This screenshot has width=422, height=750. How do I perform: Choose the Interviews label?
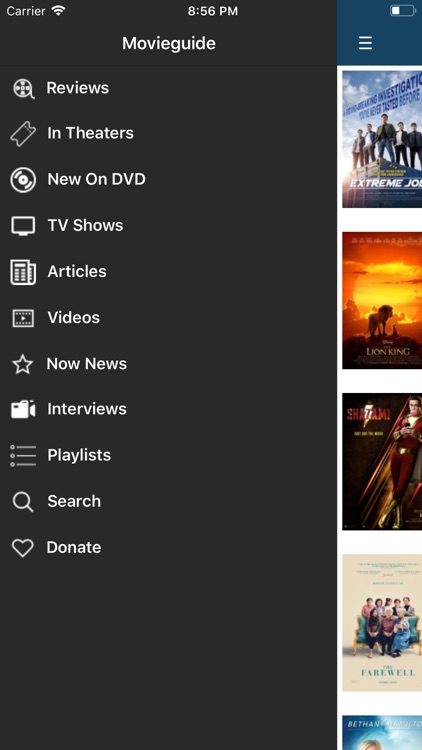pos(87,409)
